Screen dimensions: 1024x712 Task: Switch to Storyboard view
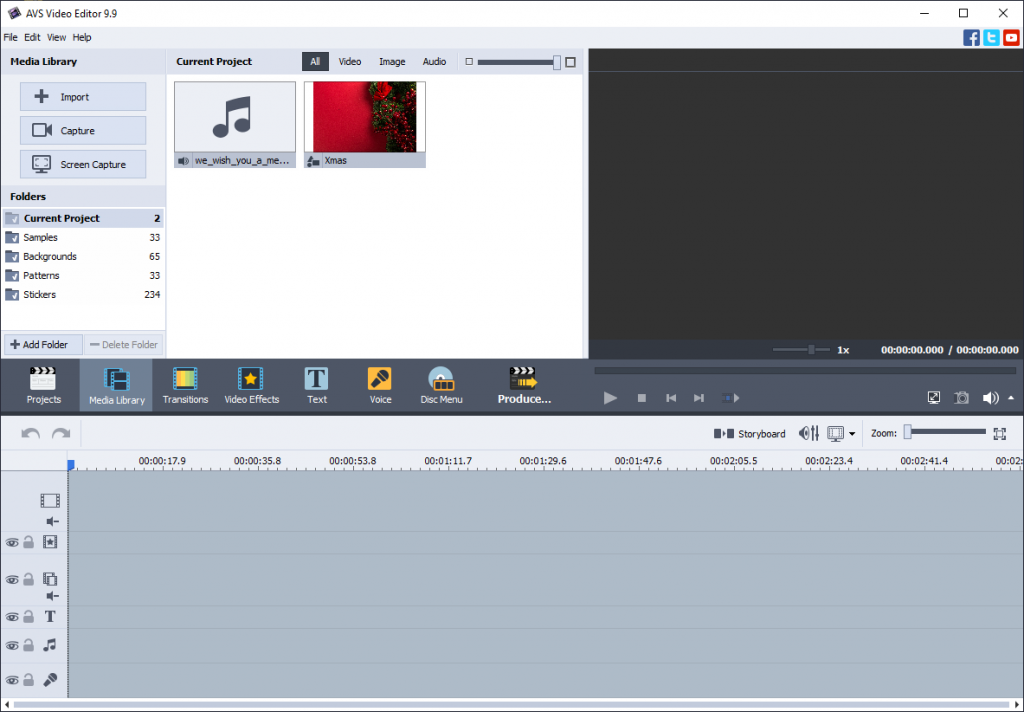pos(749,434)
